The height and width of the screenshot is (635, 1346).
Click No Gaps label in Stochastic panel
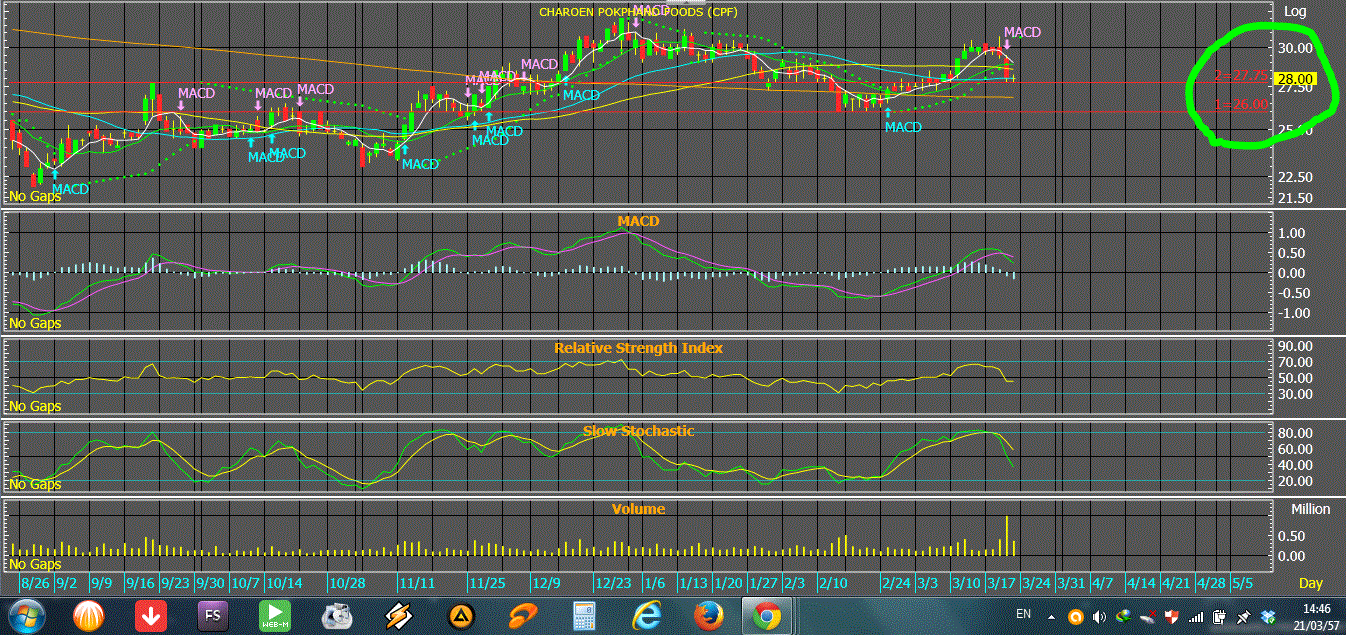tap(35, 484)
